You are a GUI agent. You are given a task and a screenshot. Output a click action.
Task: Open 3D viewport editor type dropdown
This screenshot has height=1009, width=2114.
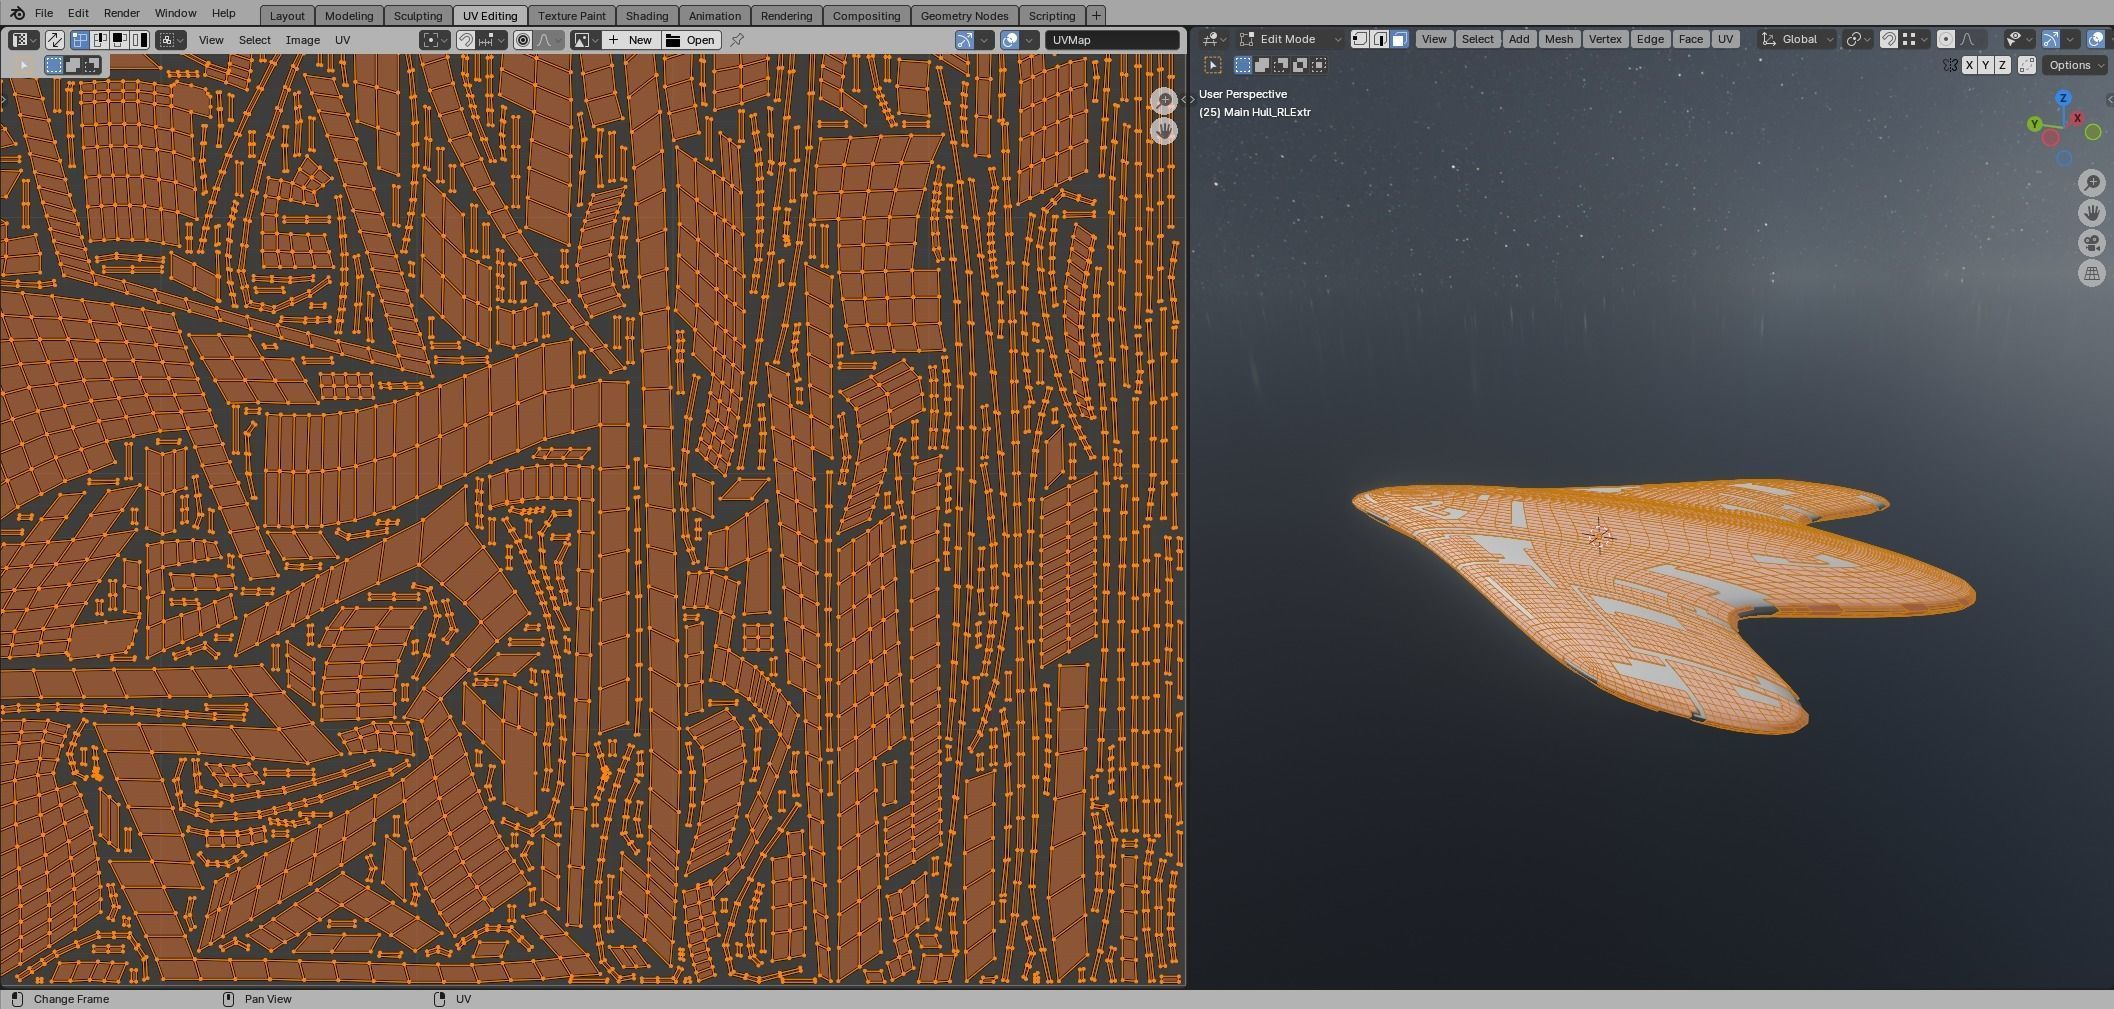click(x=1215, y=39)
